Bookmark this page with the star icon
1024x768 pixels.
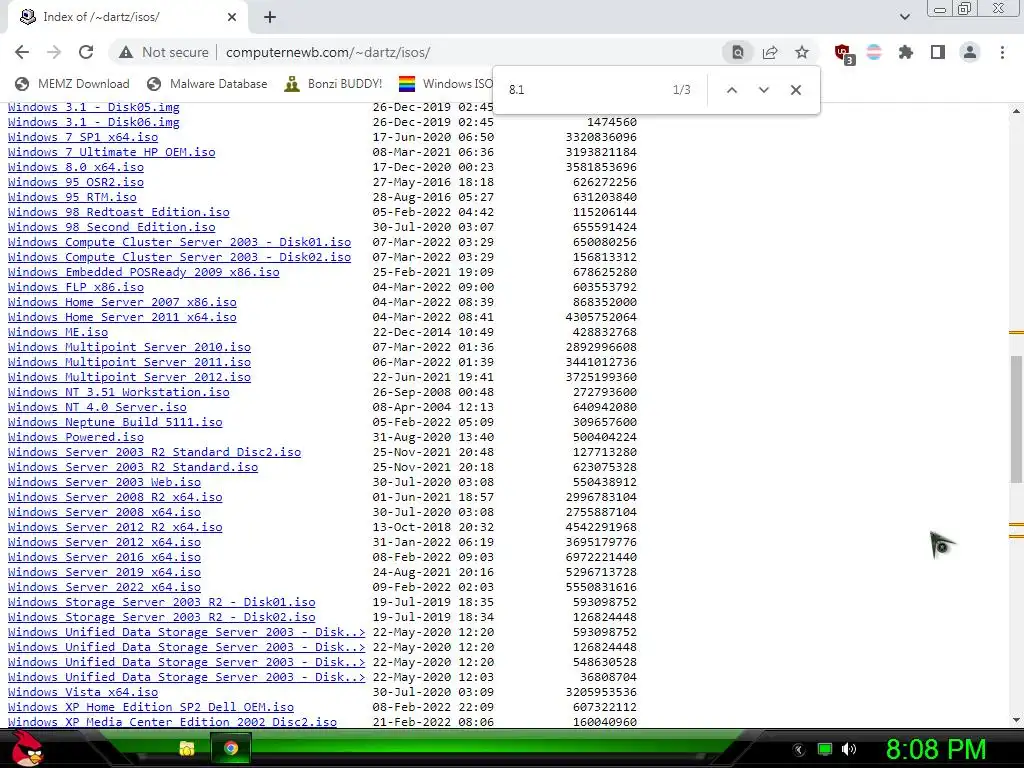tap(802, 52)
